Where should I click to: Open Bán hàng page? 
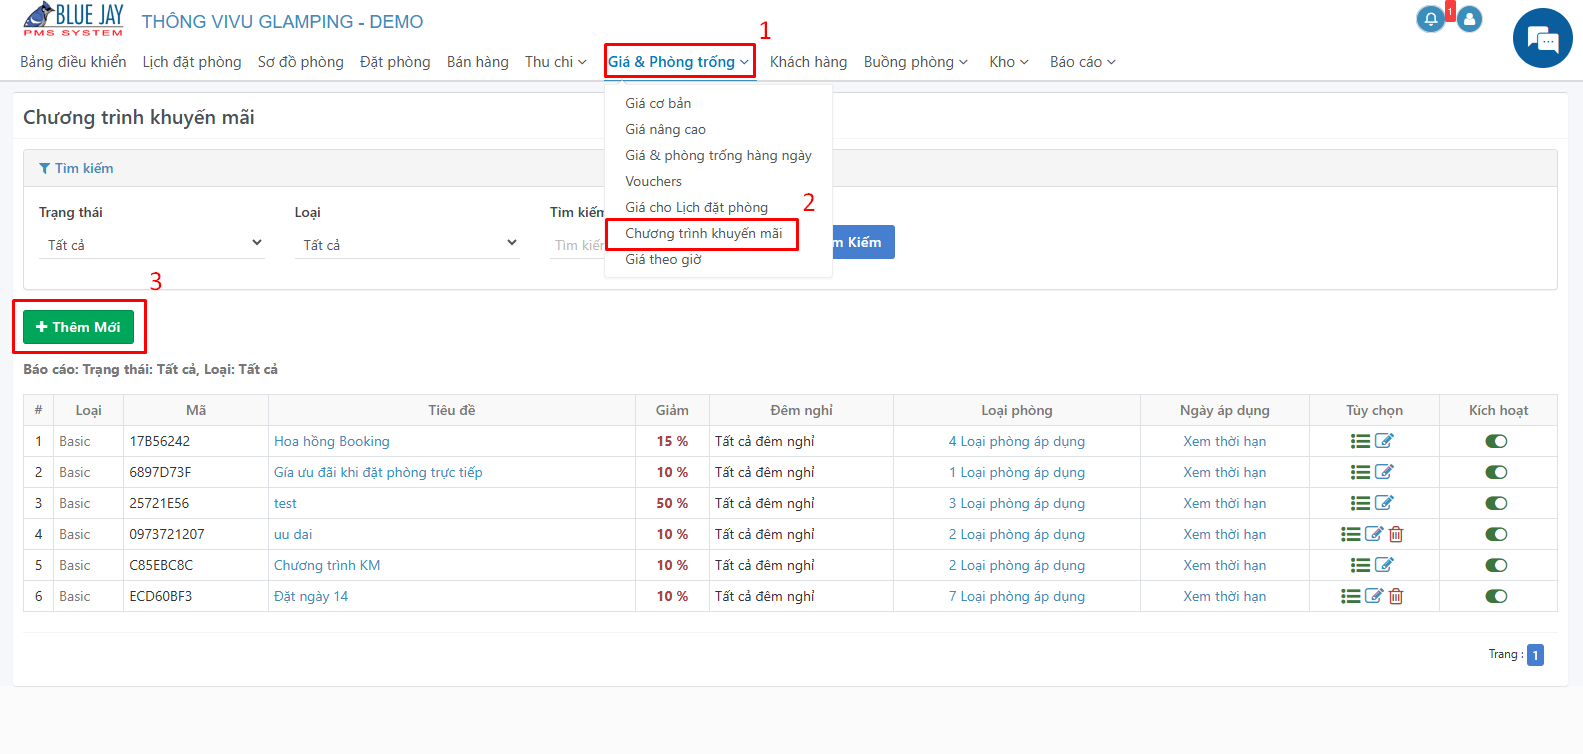(x=478, y=62)
